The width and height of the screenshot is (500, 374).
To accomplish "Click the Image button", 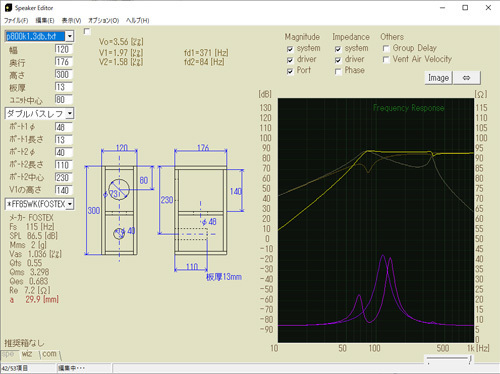I will [x=438, y=78].
